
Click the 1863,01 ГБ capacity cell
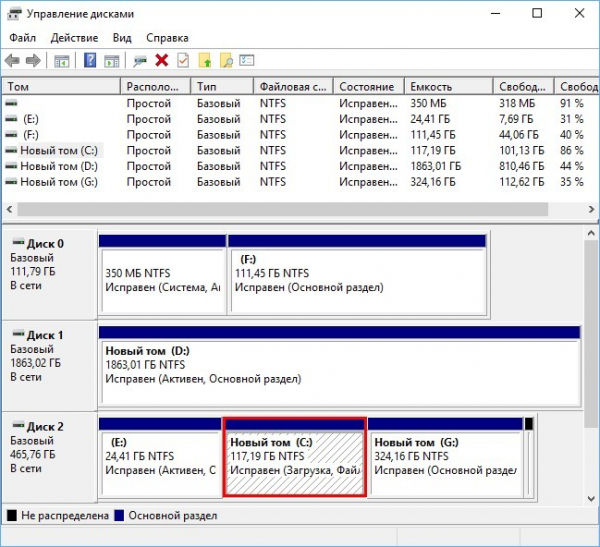(435, 166)
